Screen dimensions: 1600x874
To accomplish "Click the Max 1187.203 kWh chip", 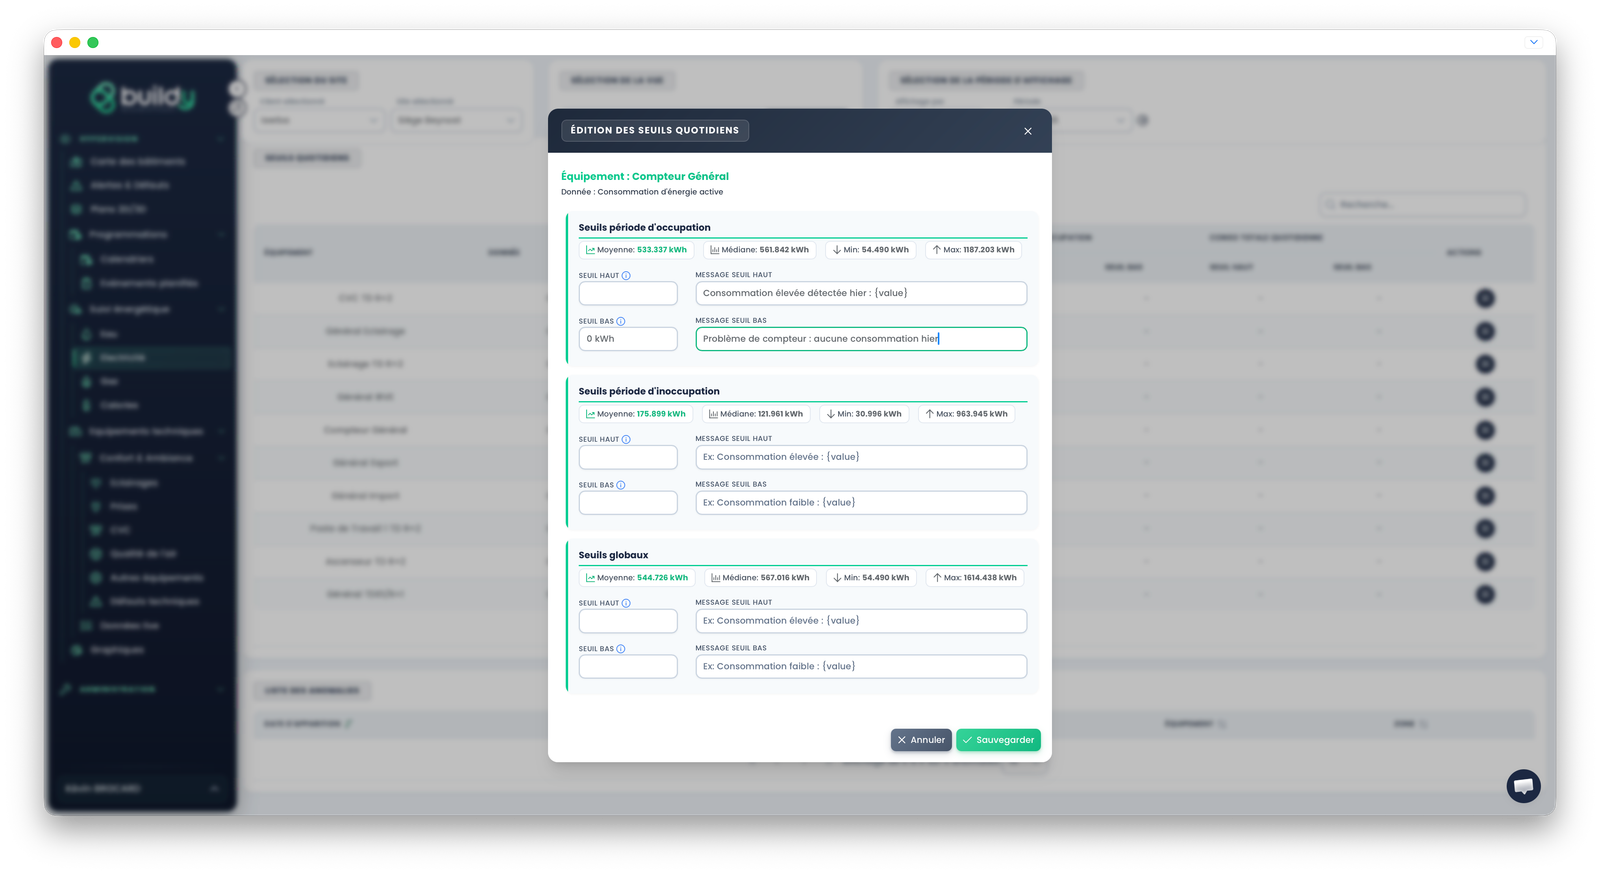I will 974,250.
